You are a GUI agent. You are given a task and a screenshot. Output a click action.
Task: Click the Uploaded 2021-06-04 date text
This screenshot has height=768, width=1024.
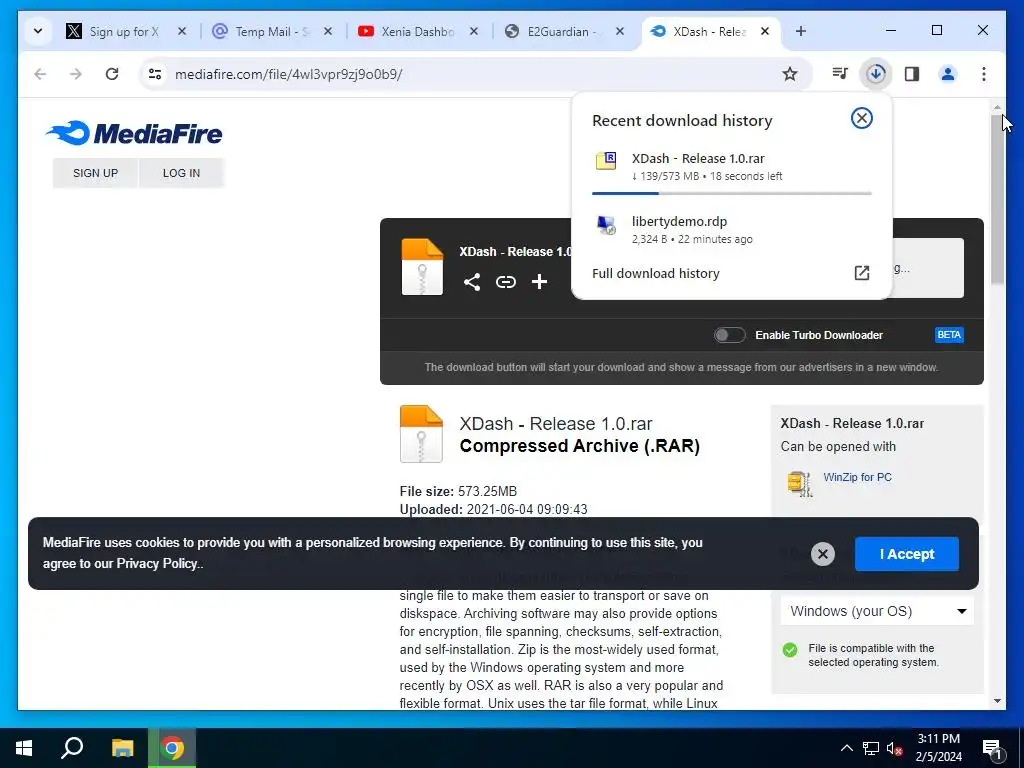(493, 509)
